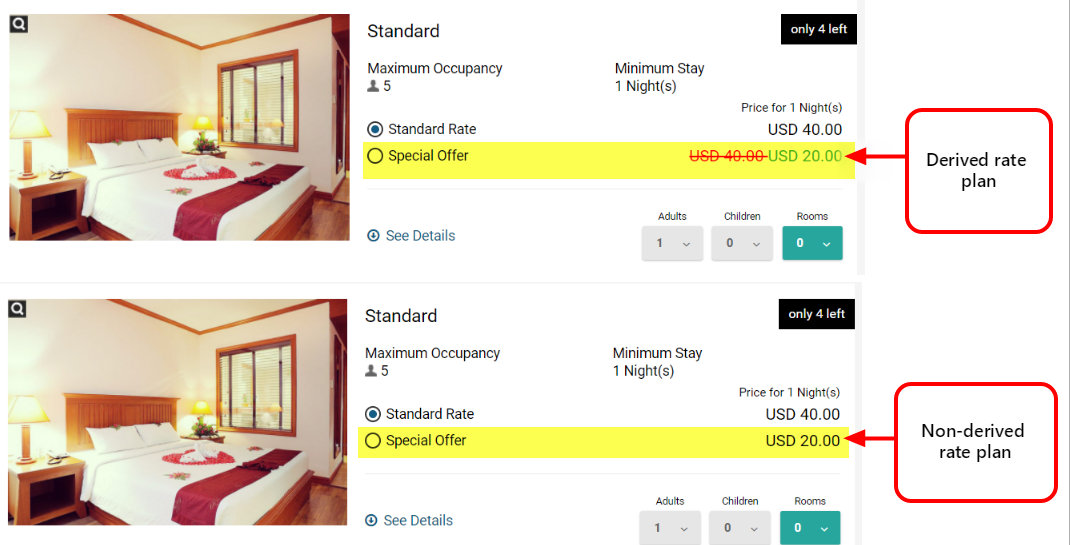Open See Details link in bottom listing
The image size is (1070, 545).
[x=418, y=521]
